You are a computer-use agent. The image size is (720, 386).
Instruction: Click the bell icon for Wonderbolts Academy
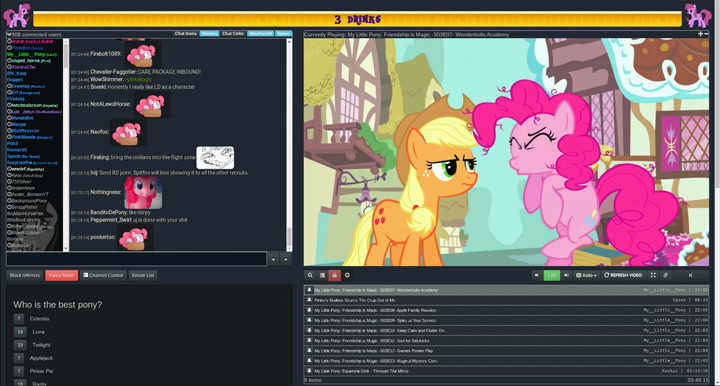click(309, 290)
